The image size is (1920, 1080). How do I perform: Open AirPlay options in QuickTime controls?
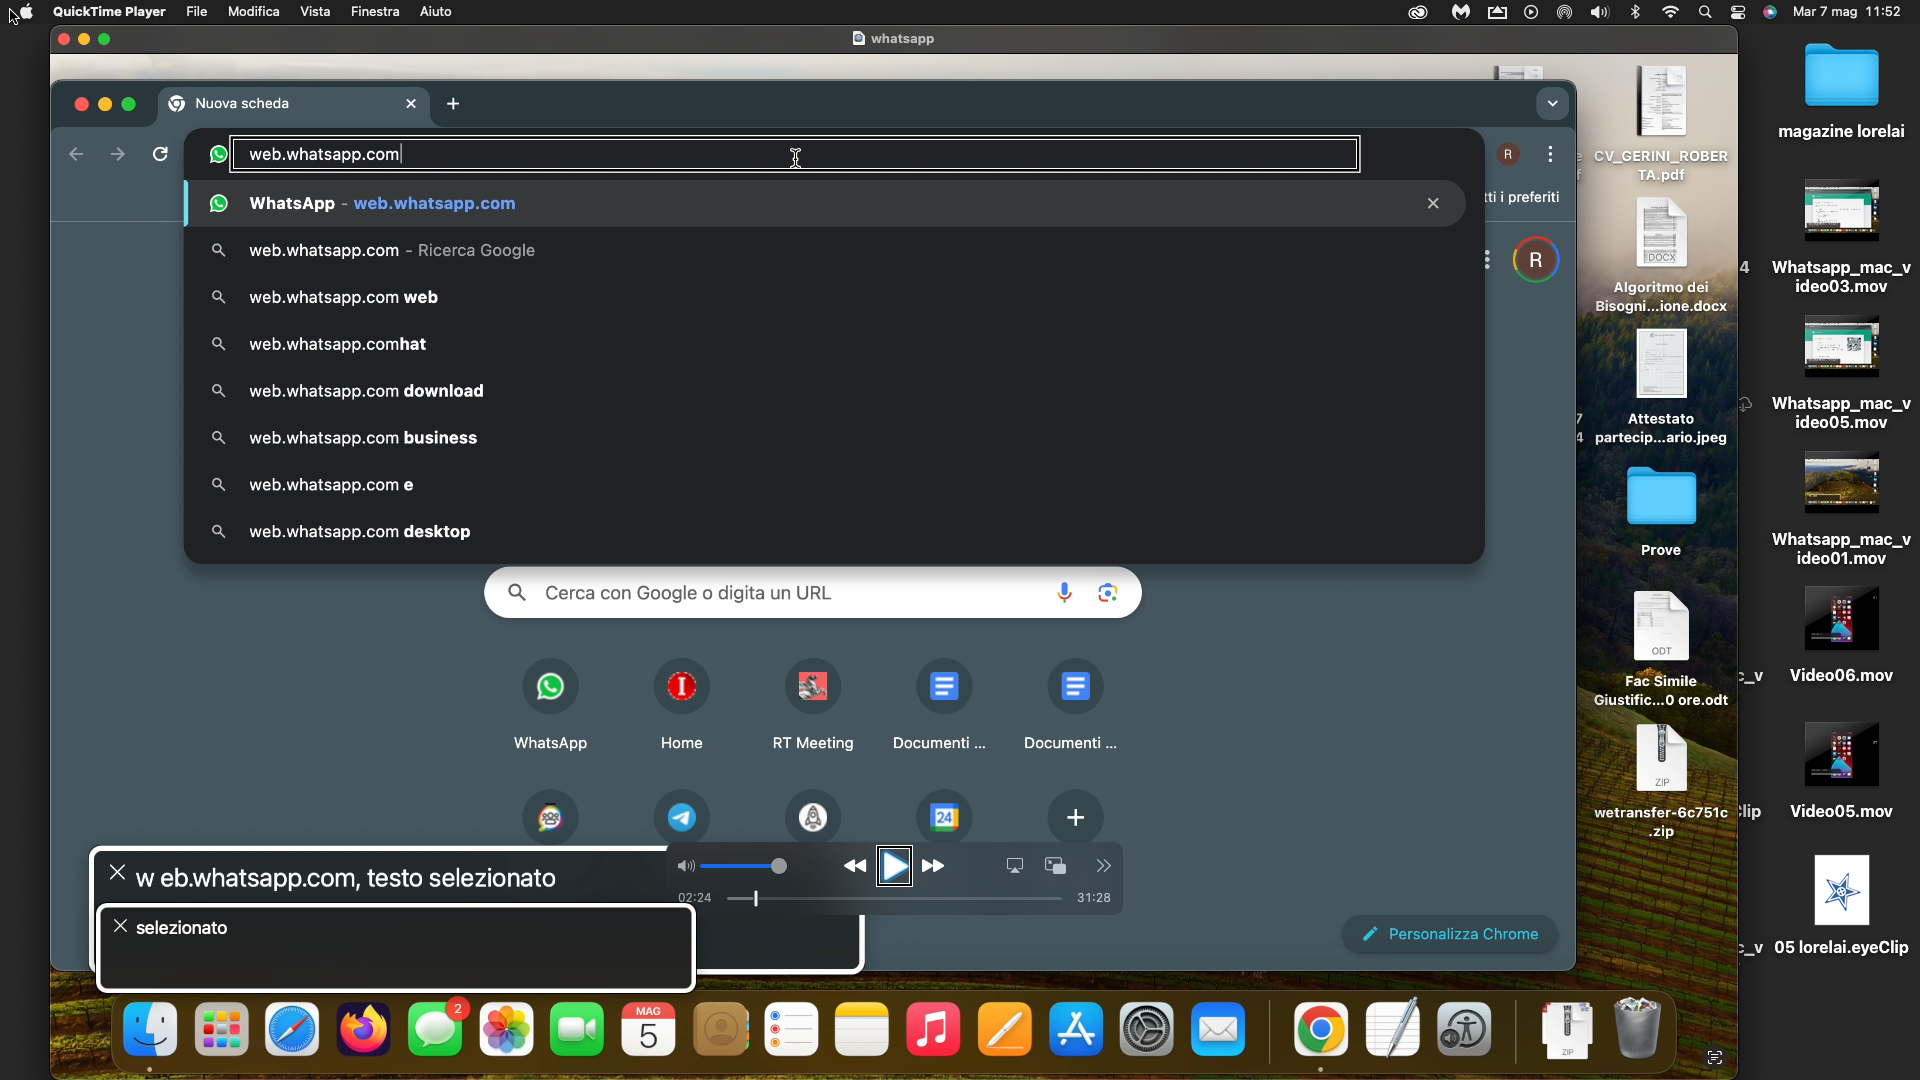pyautogui.click(x=1014, y=866)
